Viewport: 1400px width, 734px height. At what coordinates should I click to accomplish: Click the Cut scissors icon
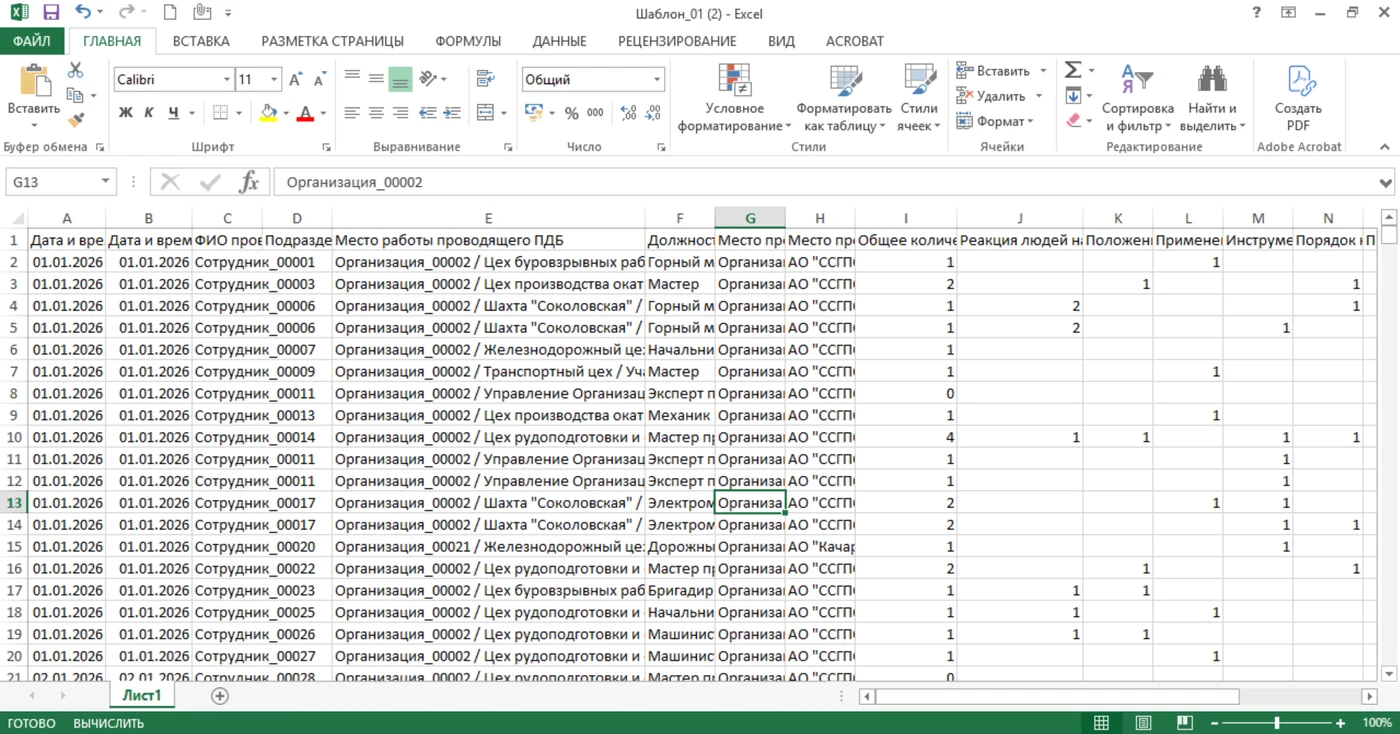click(75, 71)
